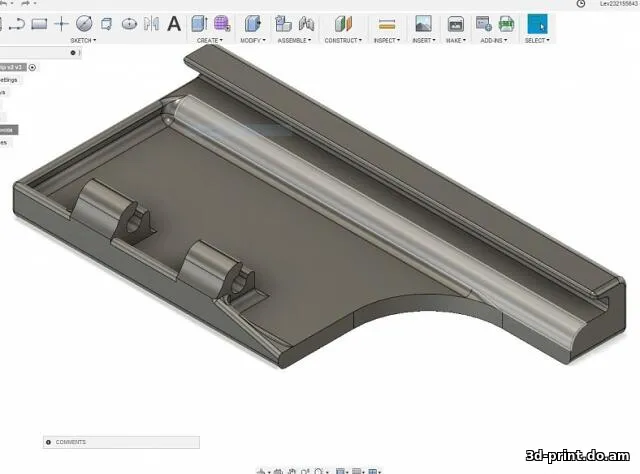Open the ADD-INS menu
Screen dimensions: 640x474
tap(493, 40)
